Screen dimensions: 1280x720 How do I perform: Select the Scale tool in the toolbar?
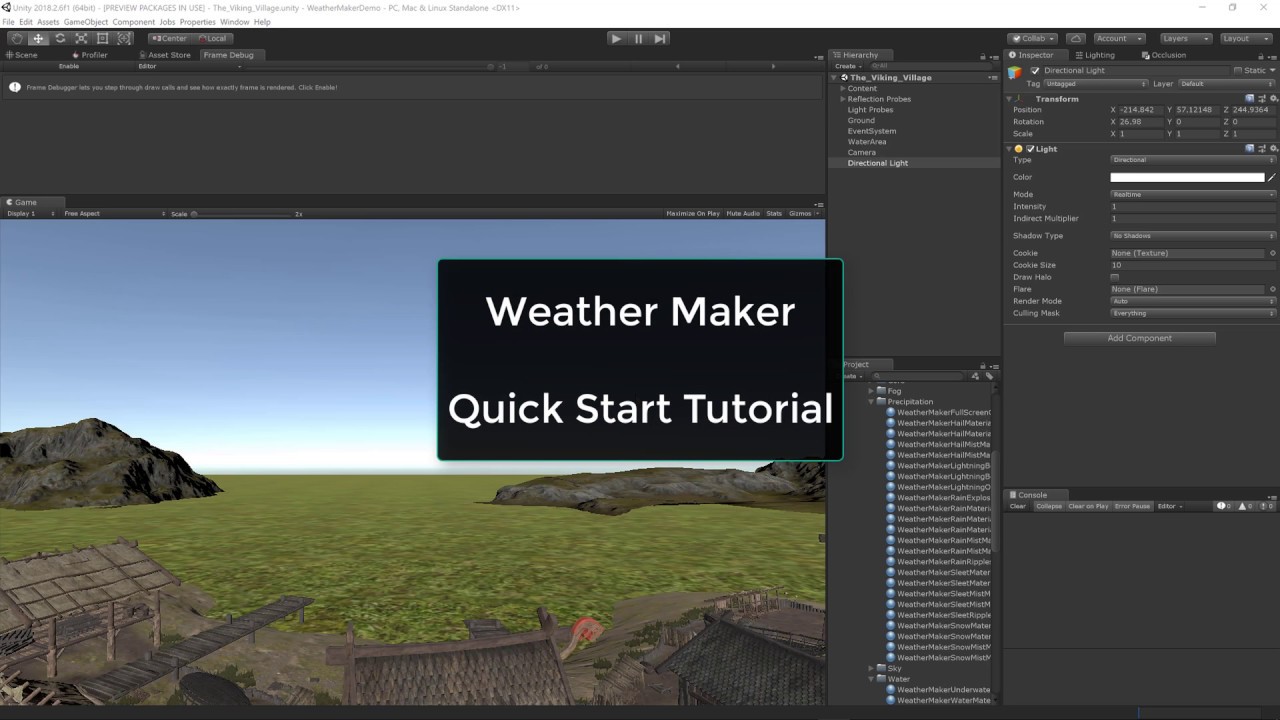point(81,38)
